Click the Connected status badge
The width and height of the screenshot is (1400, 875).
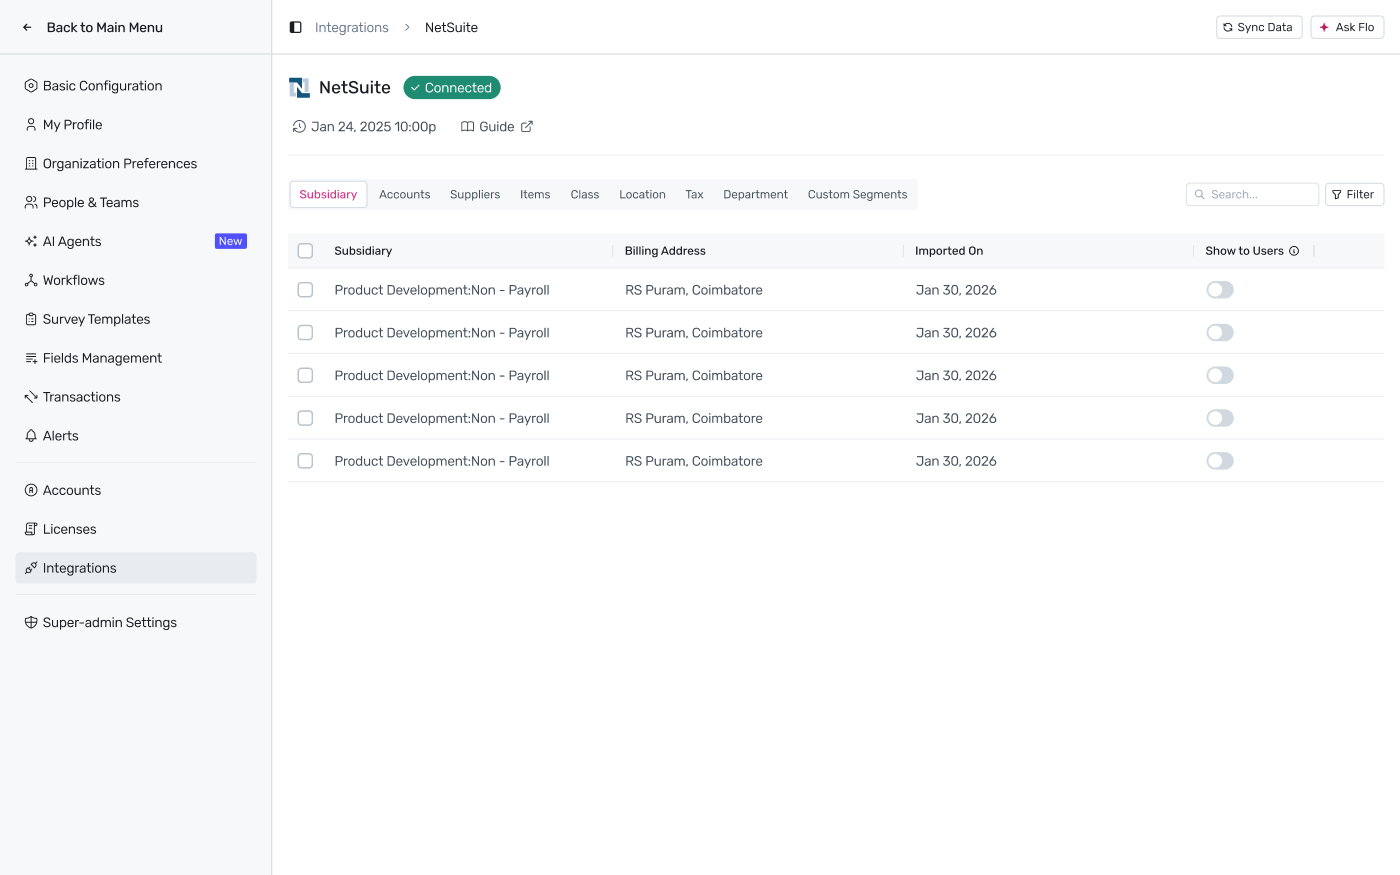click(452, 88)
